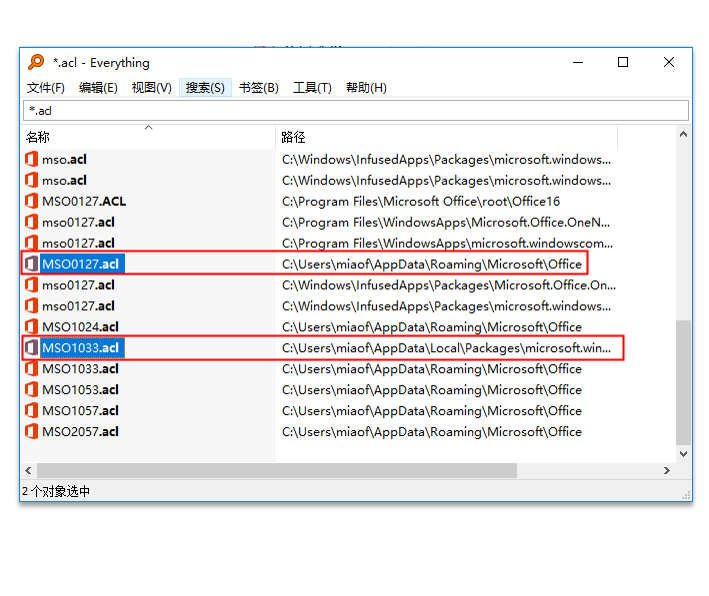The width and height of the screenshot is (709, 596).
Task: Click icon of mso0127.acl in InfusedApps microsoft.windows... path
Action: pos(31,306)
